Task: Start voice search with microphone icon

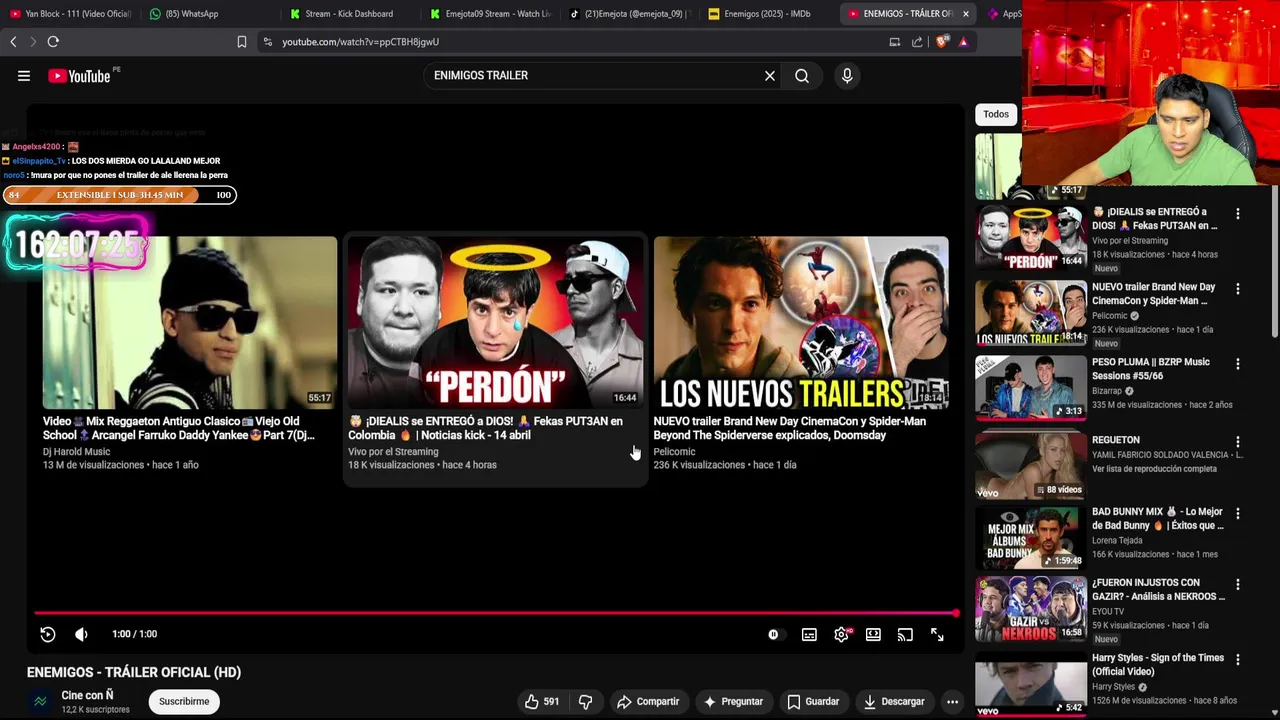Action: [847, 76]
